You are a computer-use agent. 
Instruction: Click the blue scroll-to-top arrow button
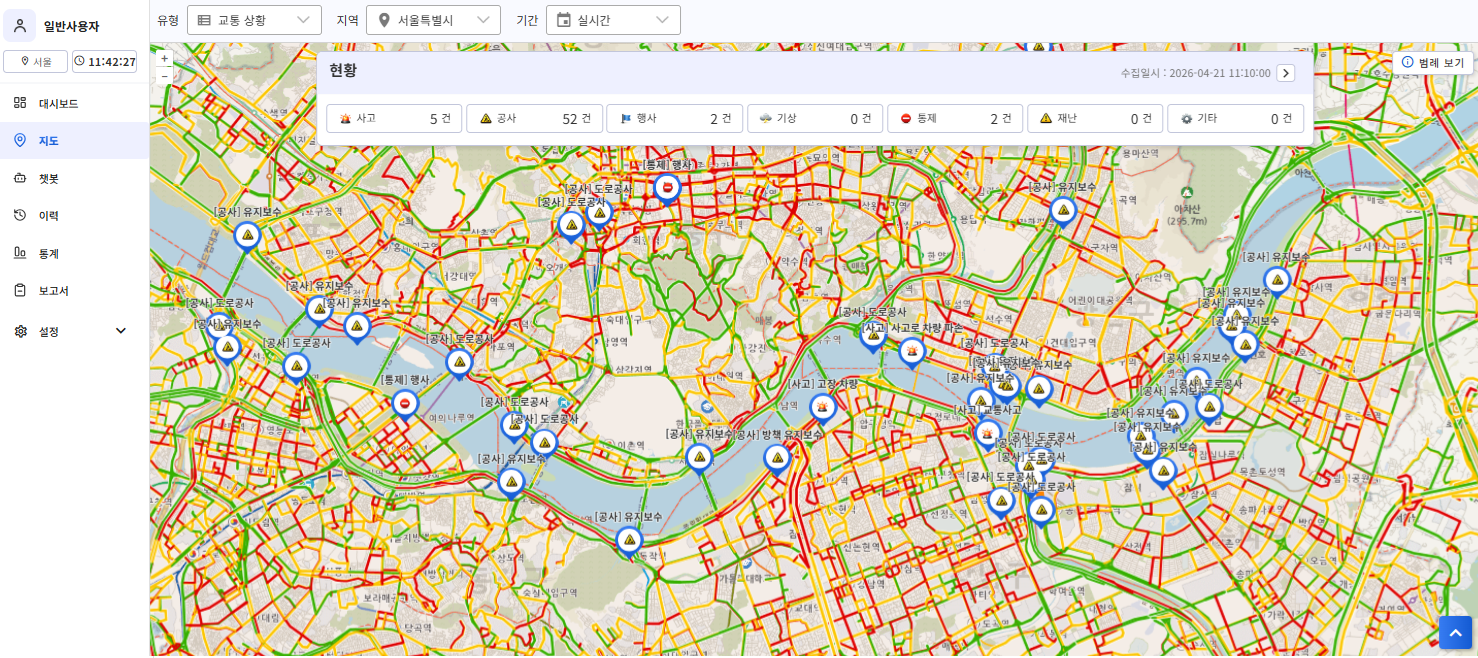click(x=1455, y=633)
